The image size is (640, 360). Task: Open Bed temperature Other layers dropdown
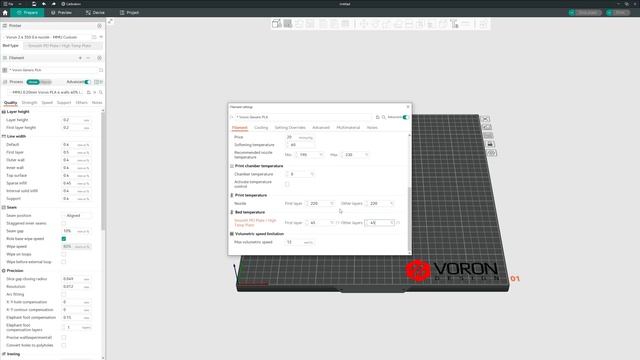[x=380, y=223]
